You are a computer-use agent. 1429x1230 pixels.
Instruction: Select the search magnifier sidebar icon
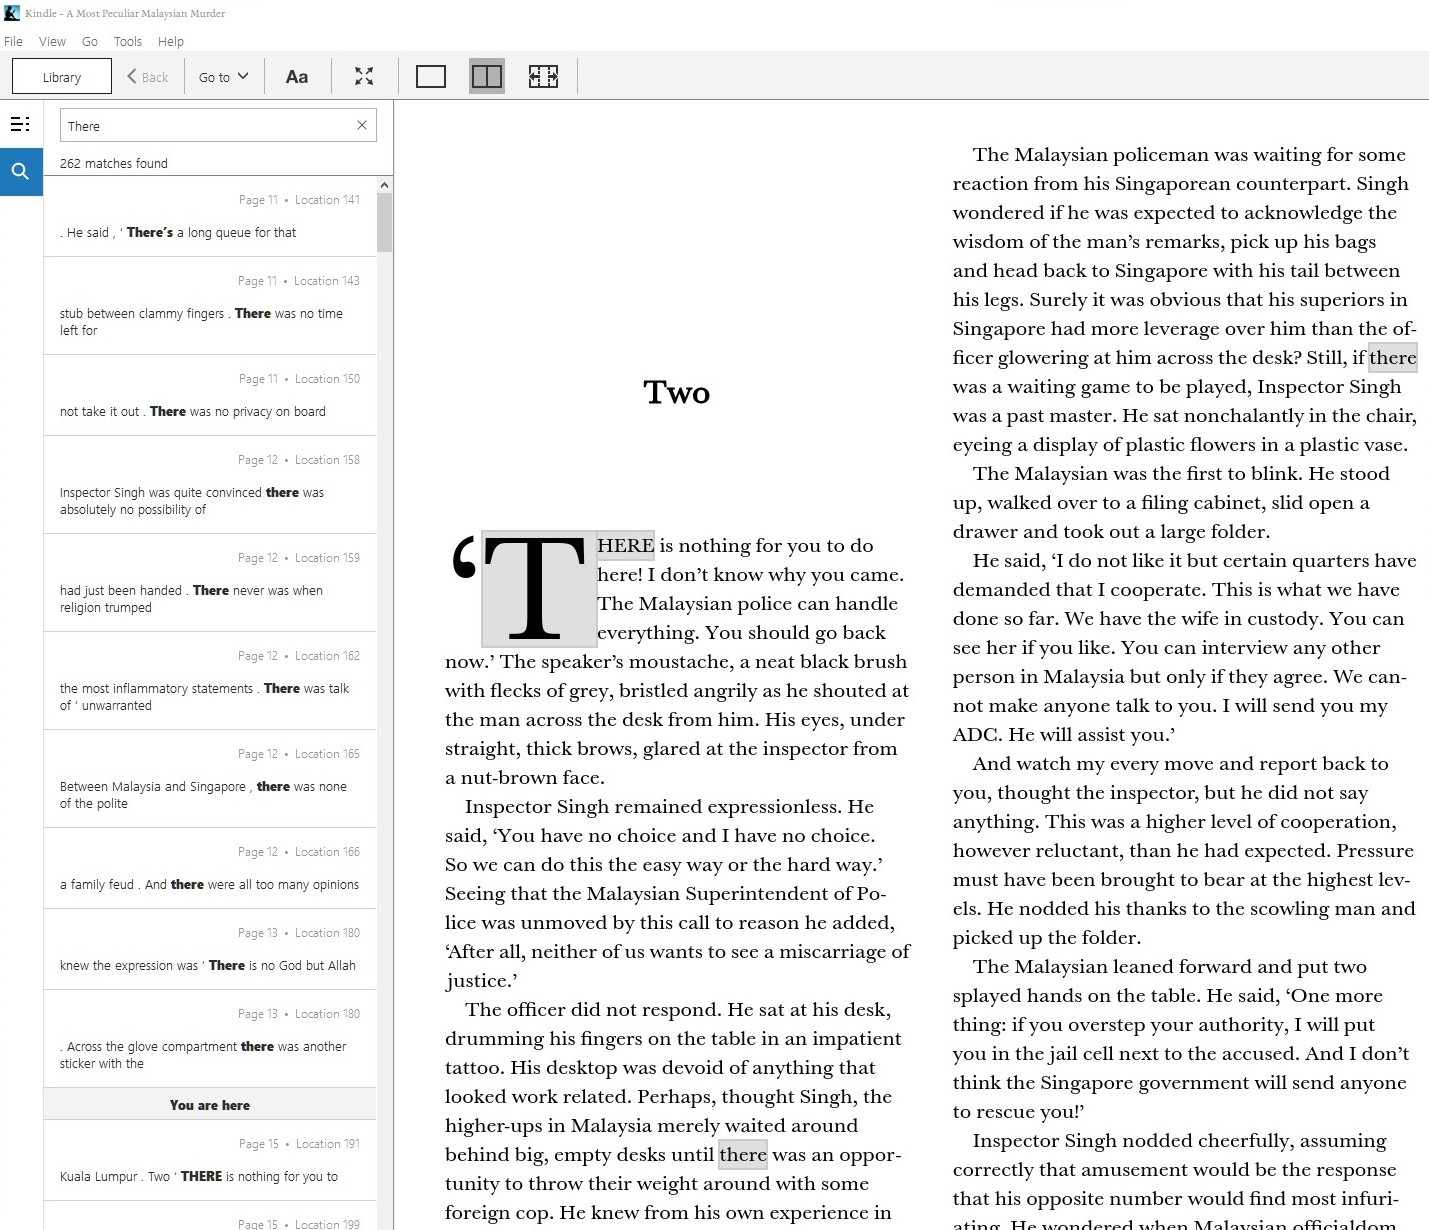coord(20,172)
